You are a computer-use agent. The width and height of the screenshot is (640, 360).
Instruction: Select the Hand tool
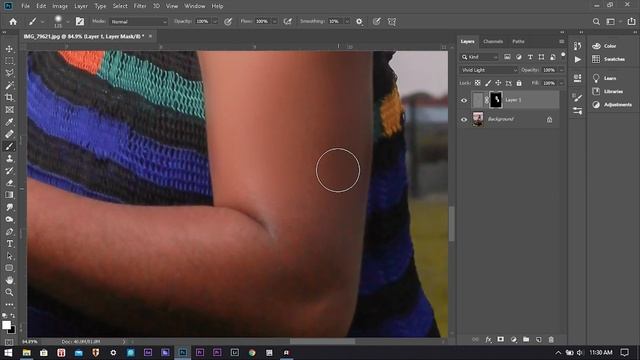(x=9, y=280)
